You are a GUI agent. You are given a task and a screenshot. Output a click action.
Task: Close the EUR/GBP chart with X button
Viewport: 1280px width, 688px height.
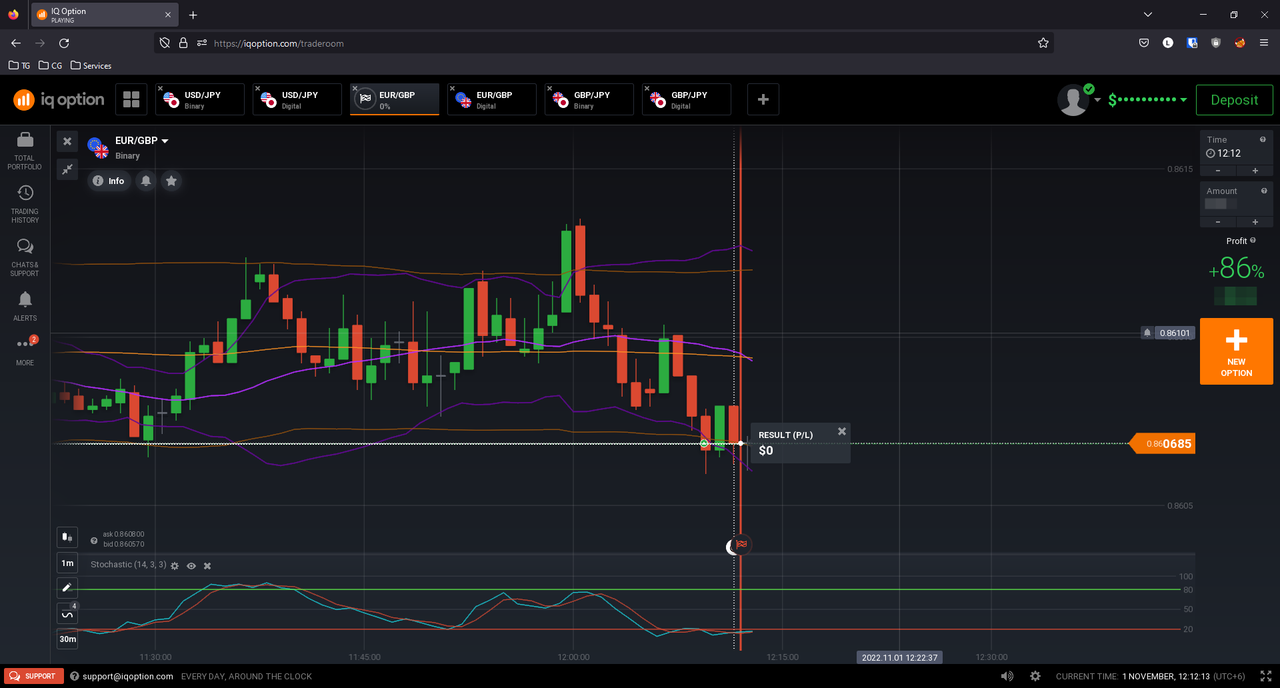tap(67, 141)
